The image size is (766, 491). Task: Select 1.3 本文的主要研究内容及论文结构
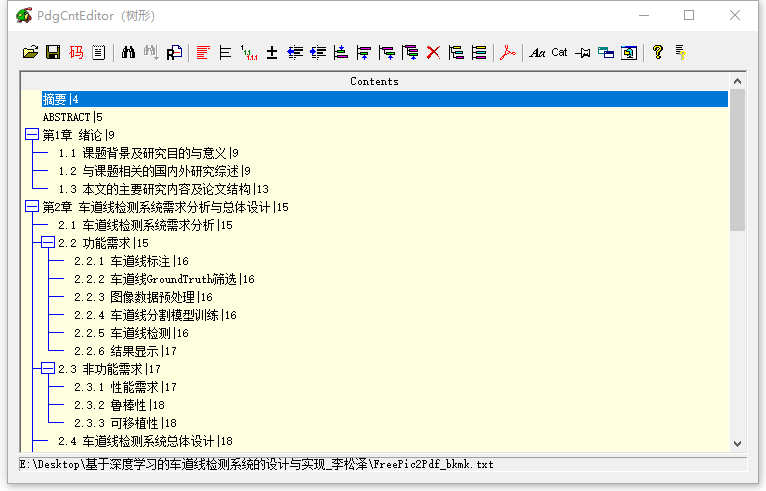click(164, 189)
